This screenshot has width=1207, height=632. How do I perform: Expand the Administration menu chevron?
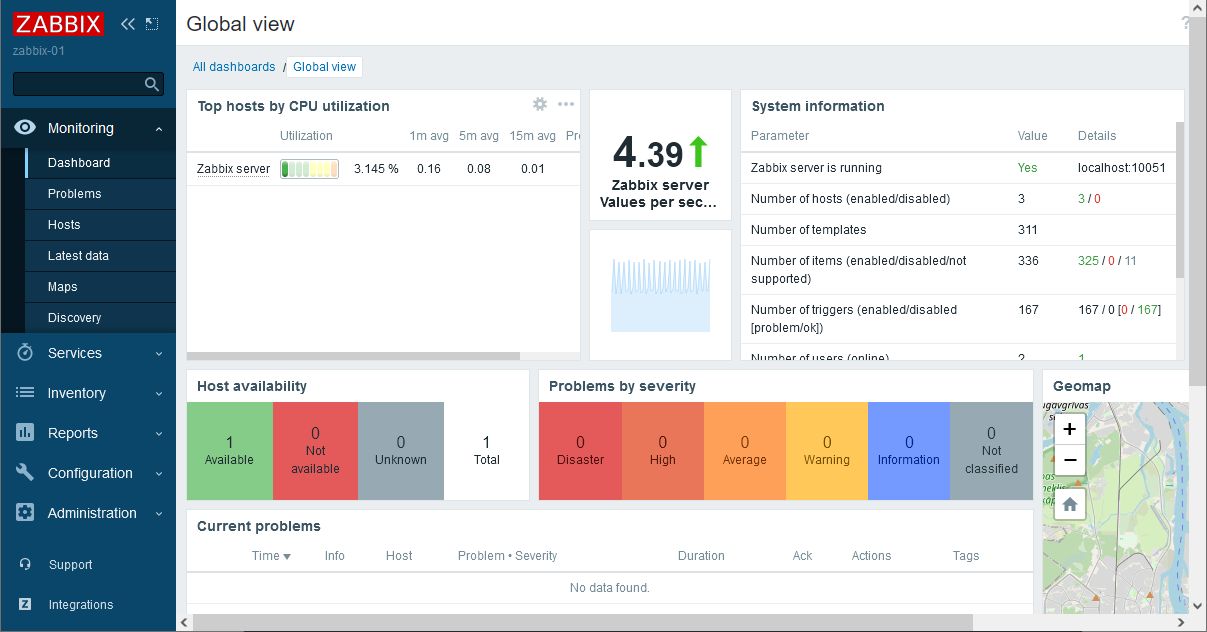pos(159,514)
